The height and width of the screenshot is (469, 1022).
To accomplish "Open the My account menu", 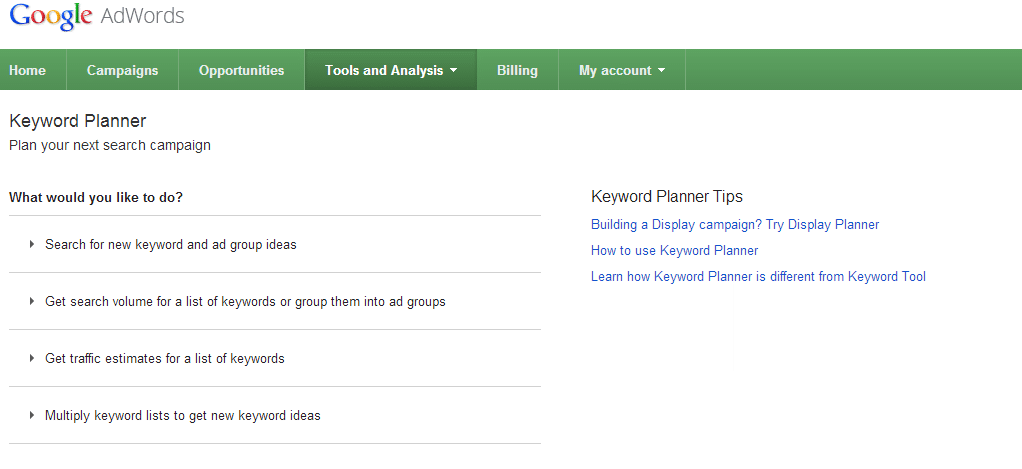I will pyautogui.click(x=622, y=70).
